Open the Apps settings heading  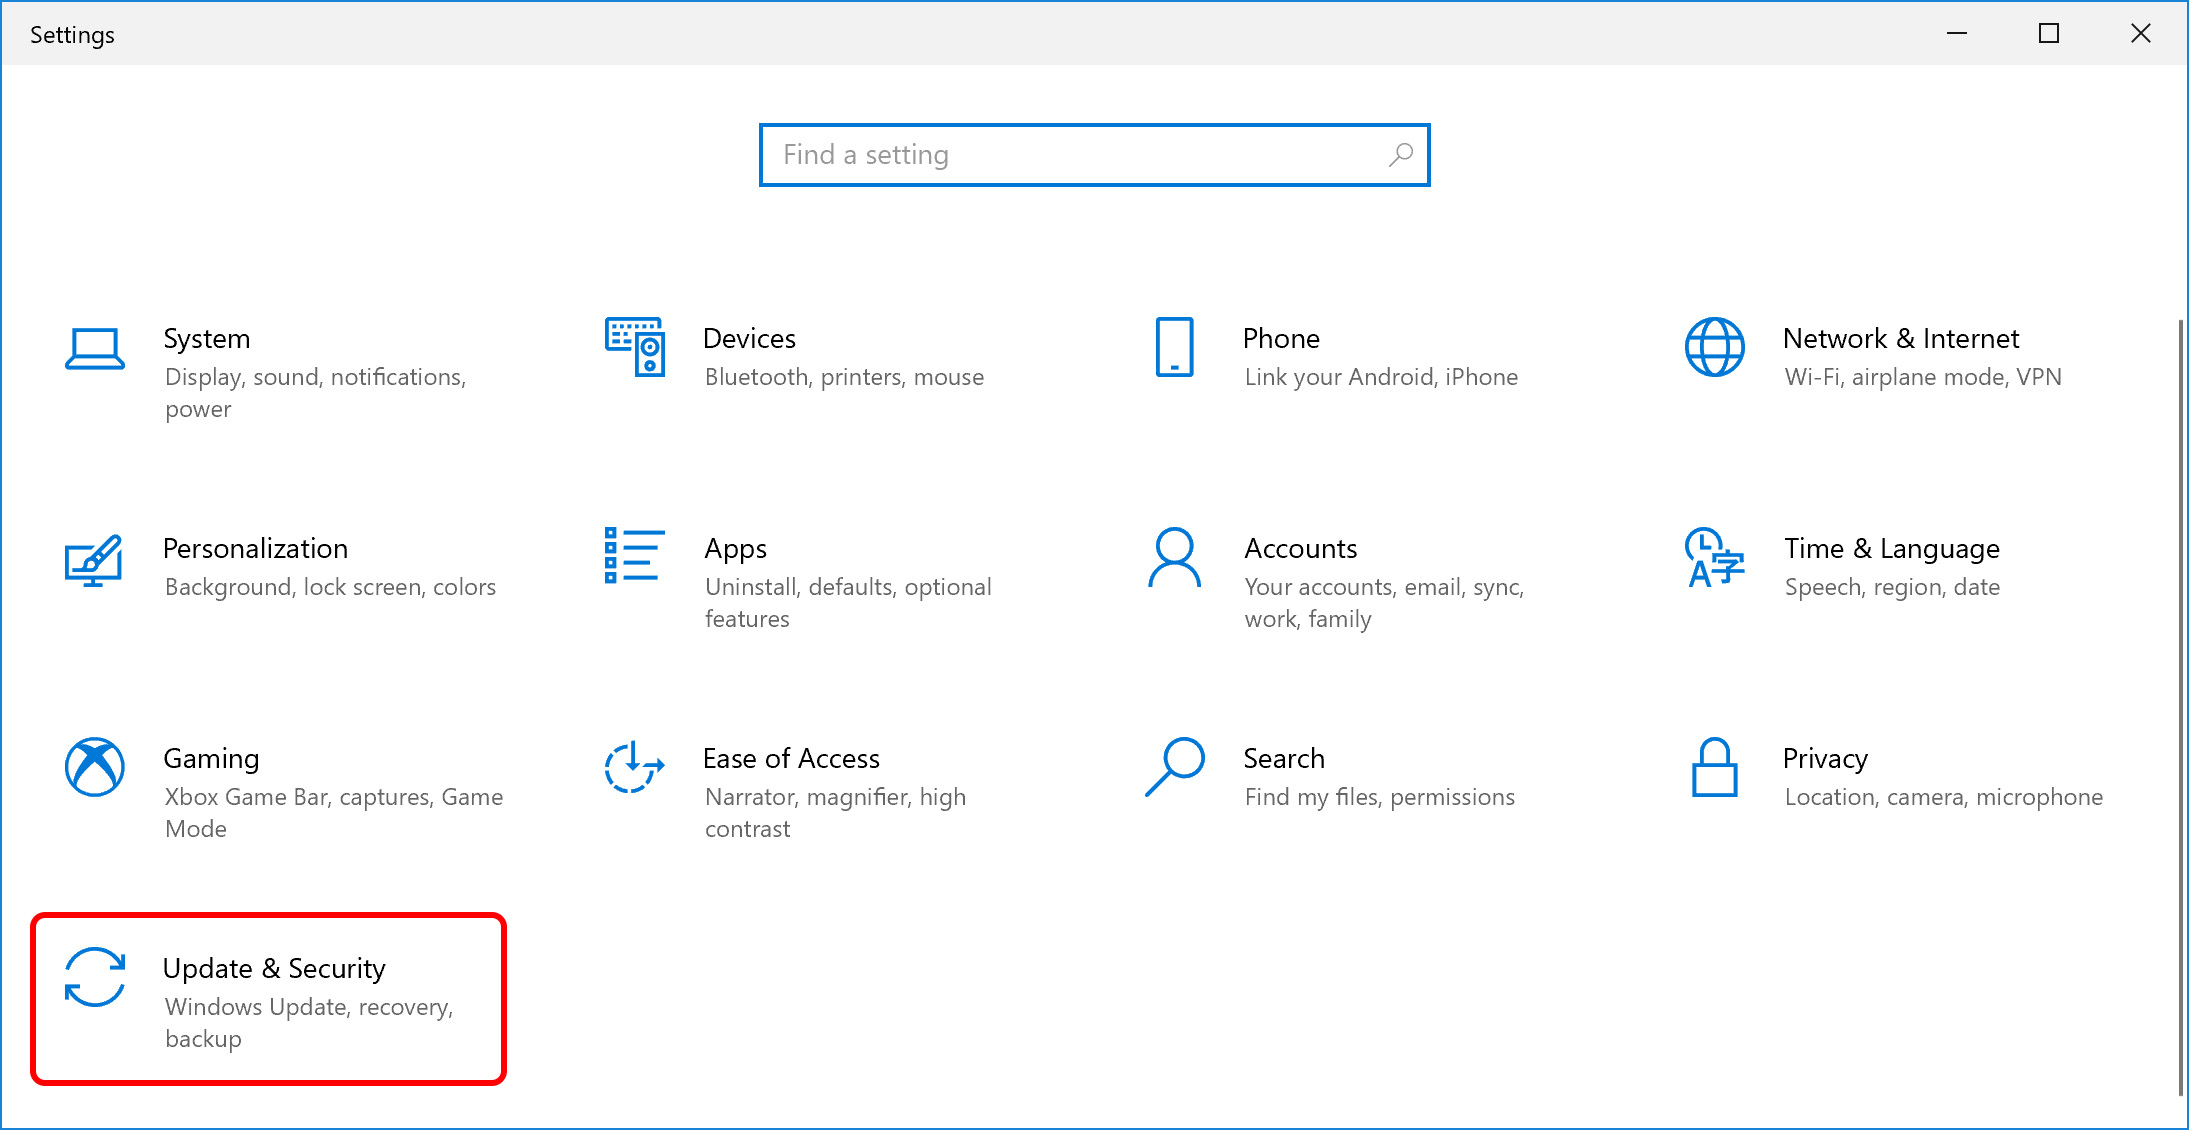tap(736, 549)
